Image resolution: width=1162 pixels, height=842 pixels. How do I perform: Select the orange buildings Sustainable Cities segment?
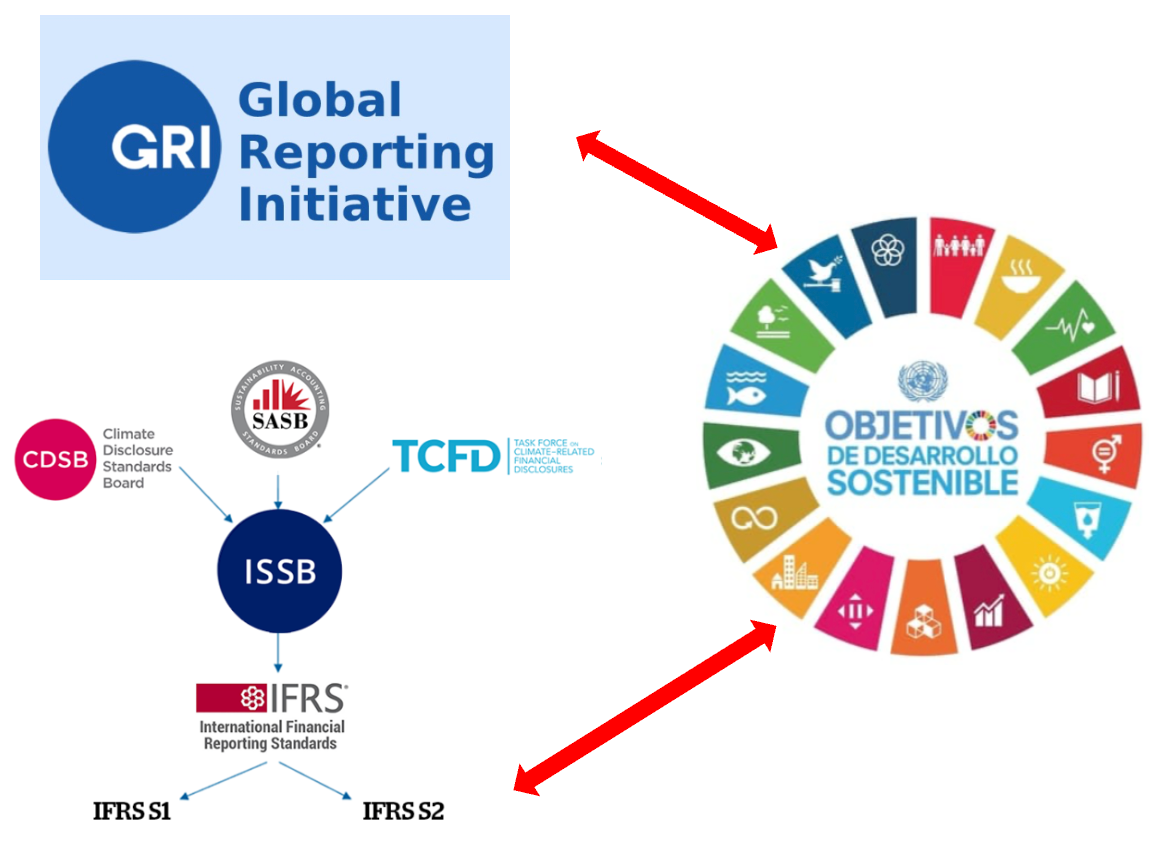tap(803, 568)
